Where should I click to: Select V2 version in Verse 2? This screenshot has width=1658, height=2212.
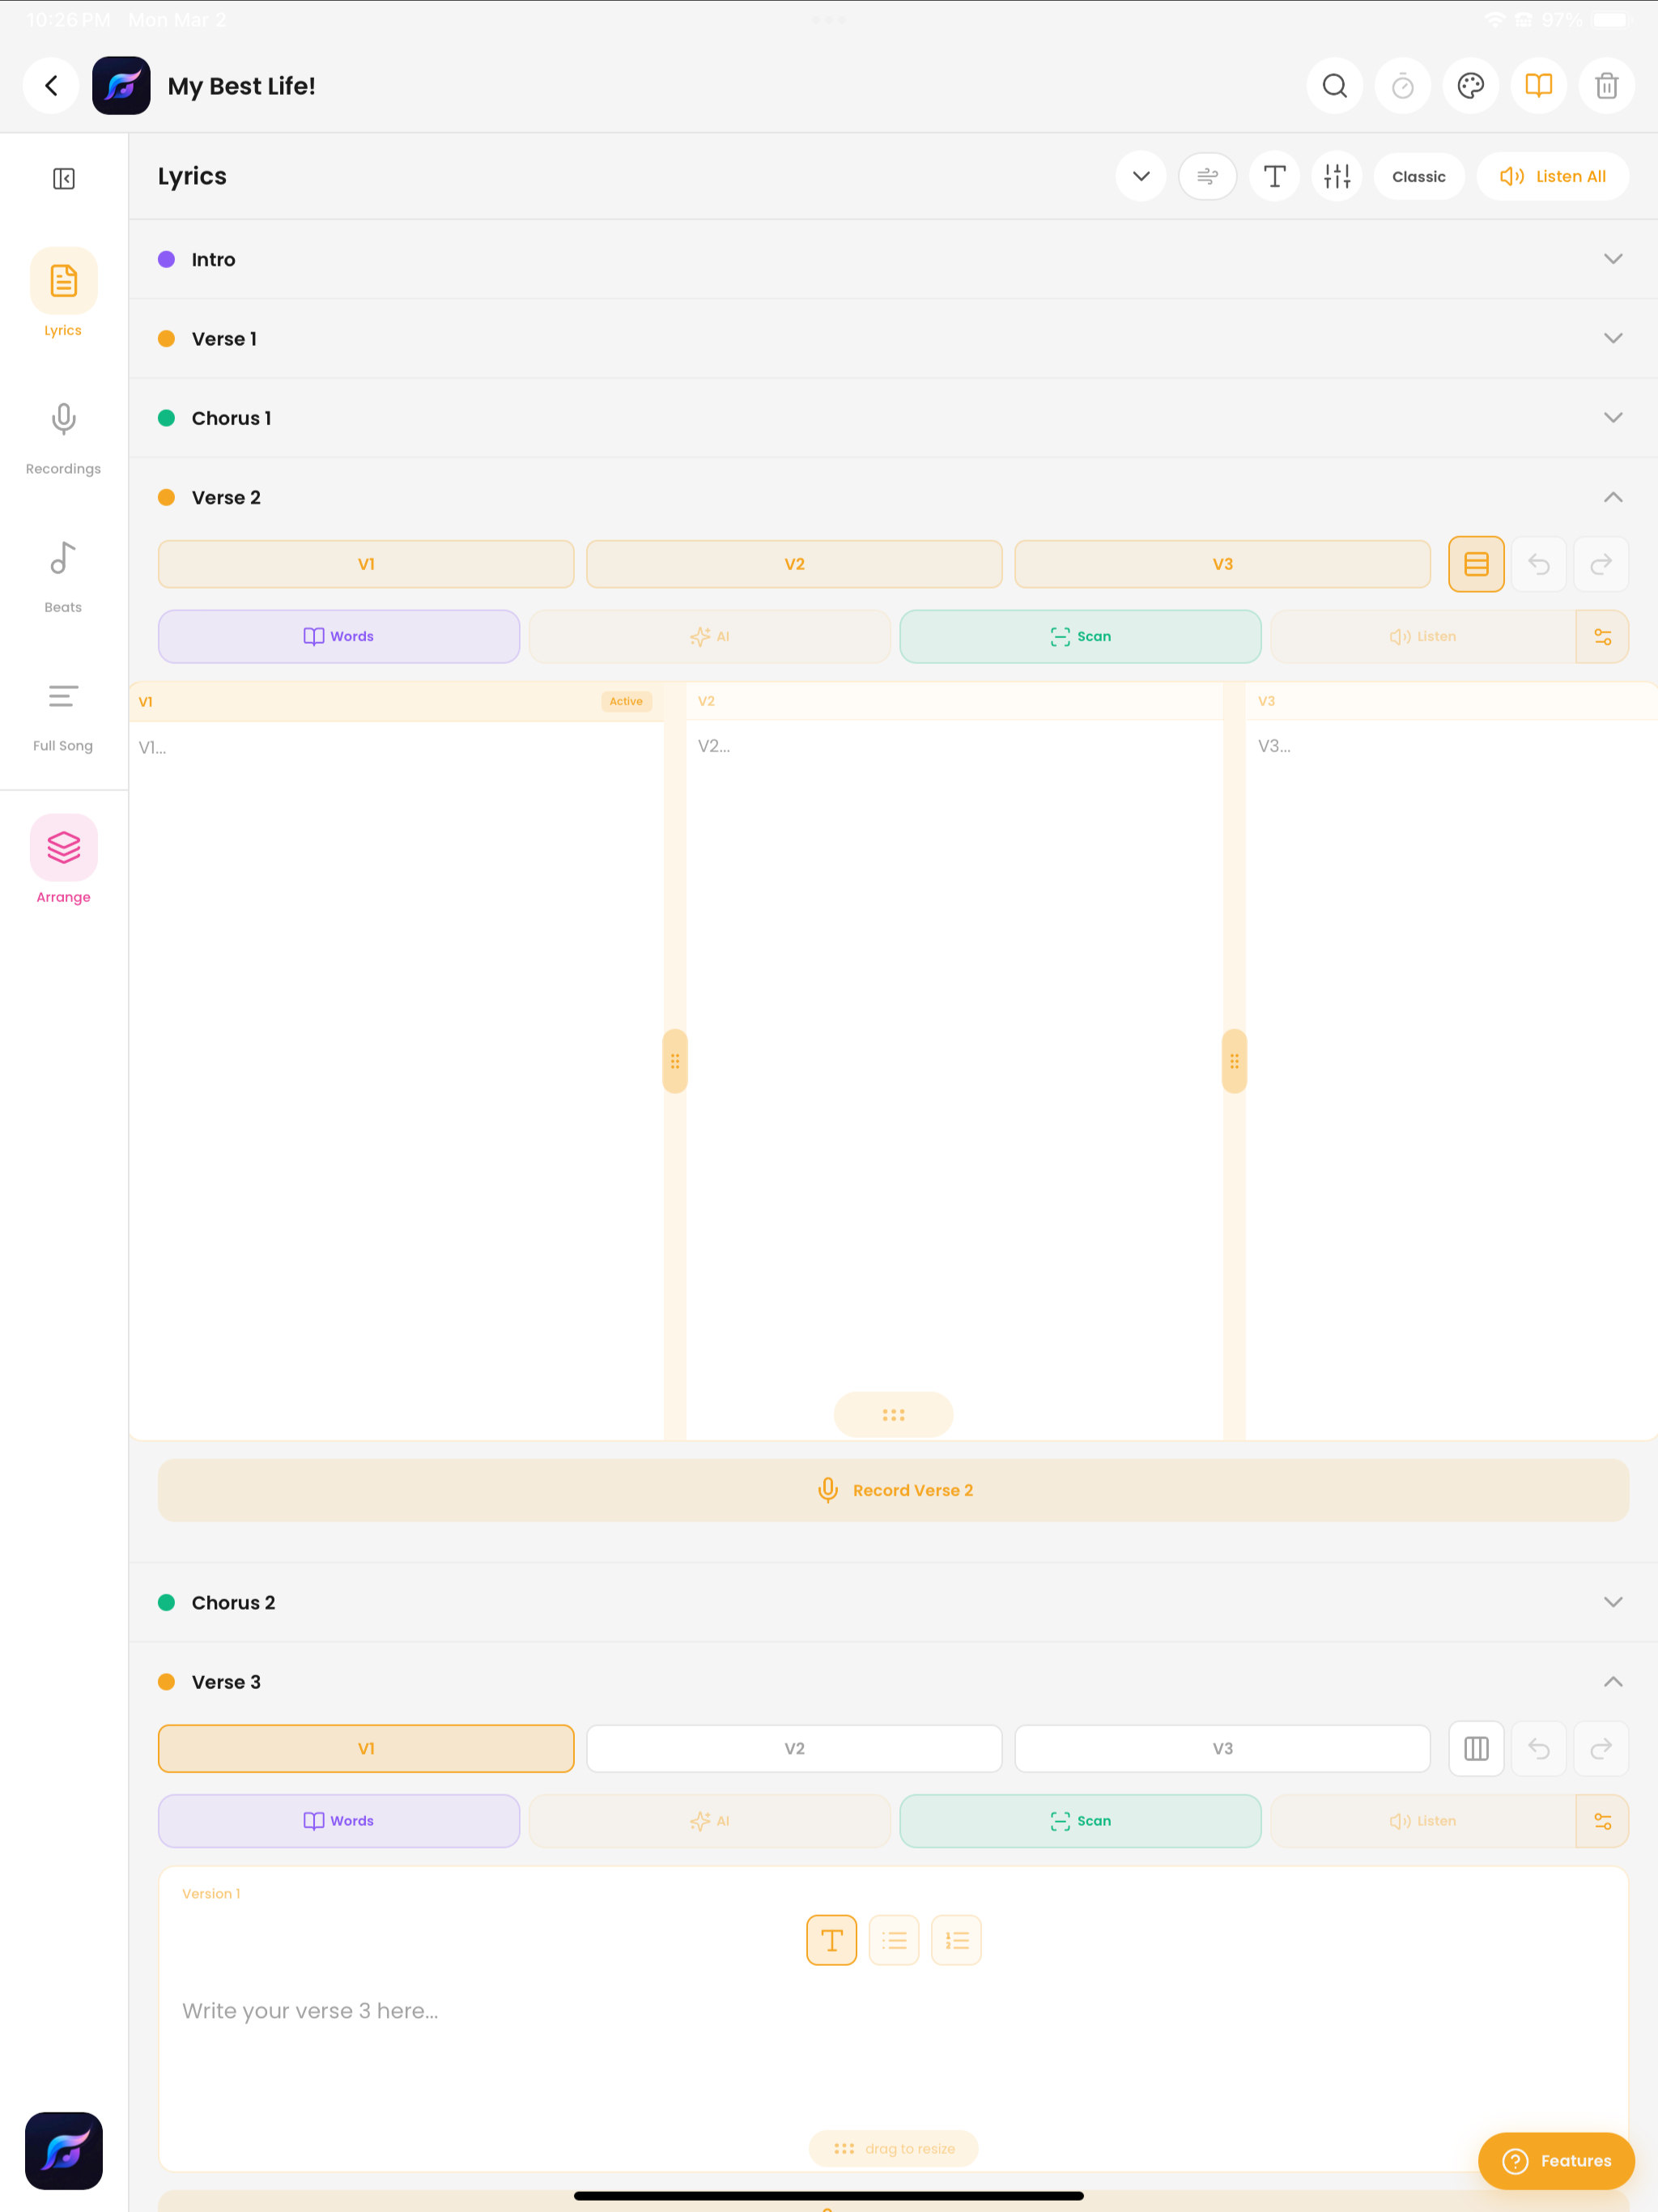point(794,564)
